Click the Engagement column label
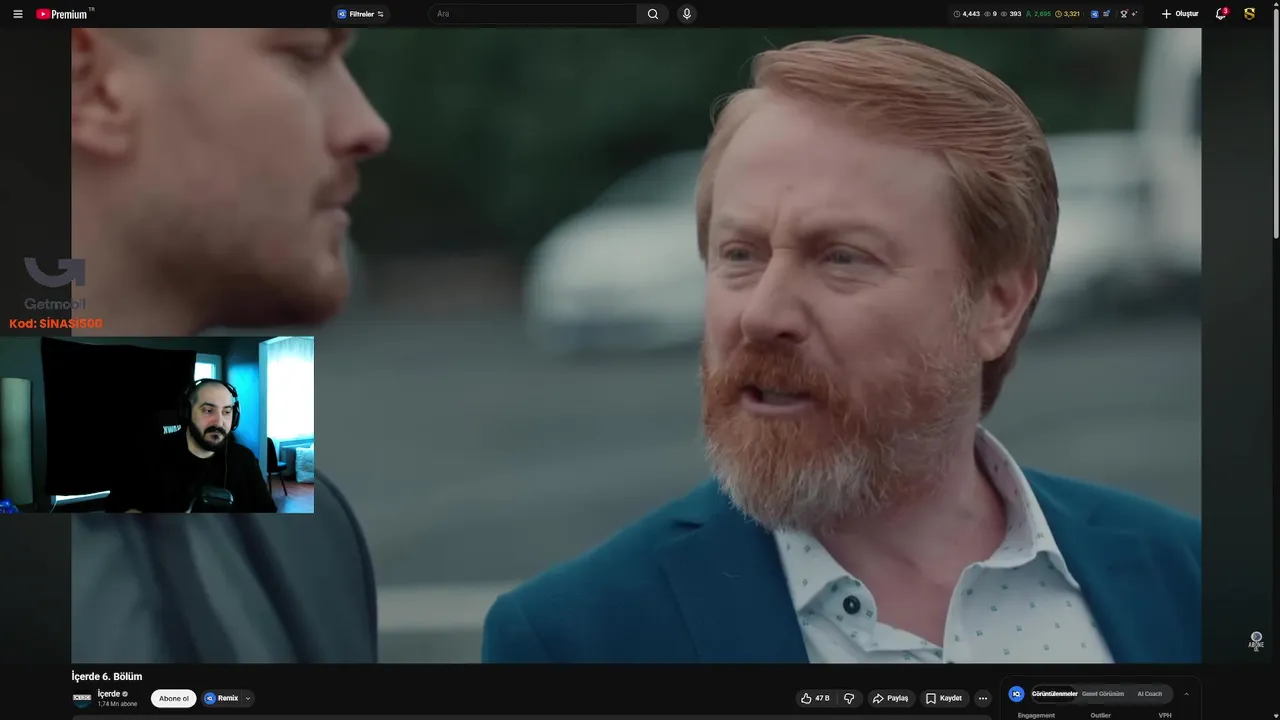Image resolution: width=1280 pixels, height=720 pixels. [1036, 715]
